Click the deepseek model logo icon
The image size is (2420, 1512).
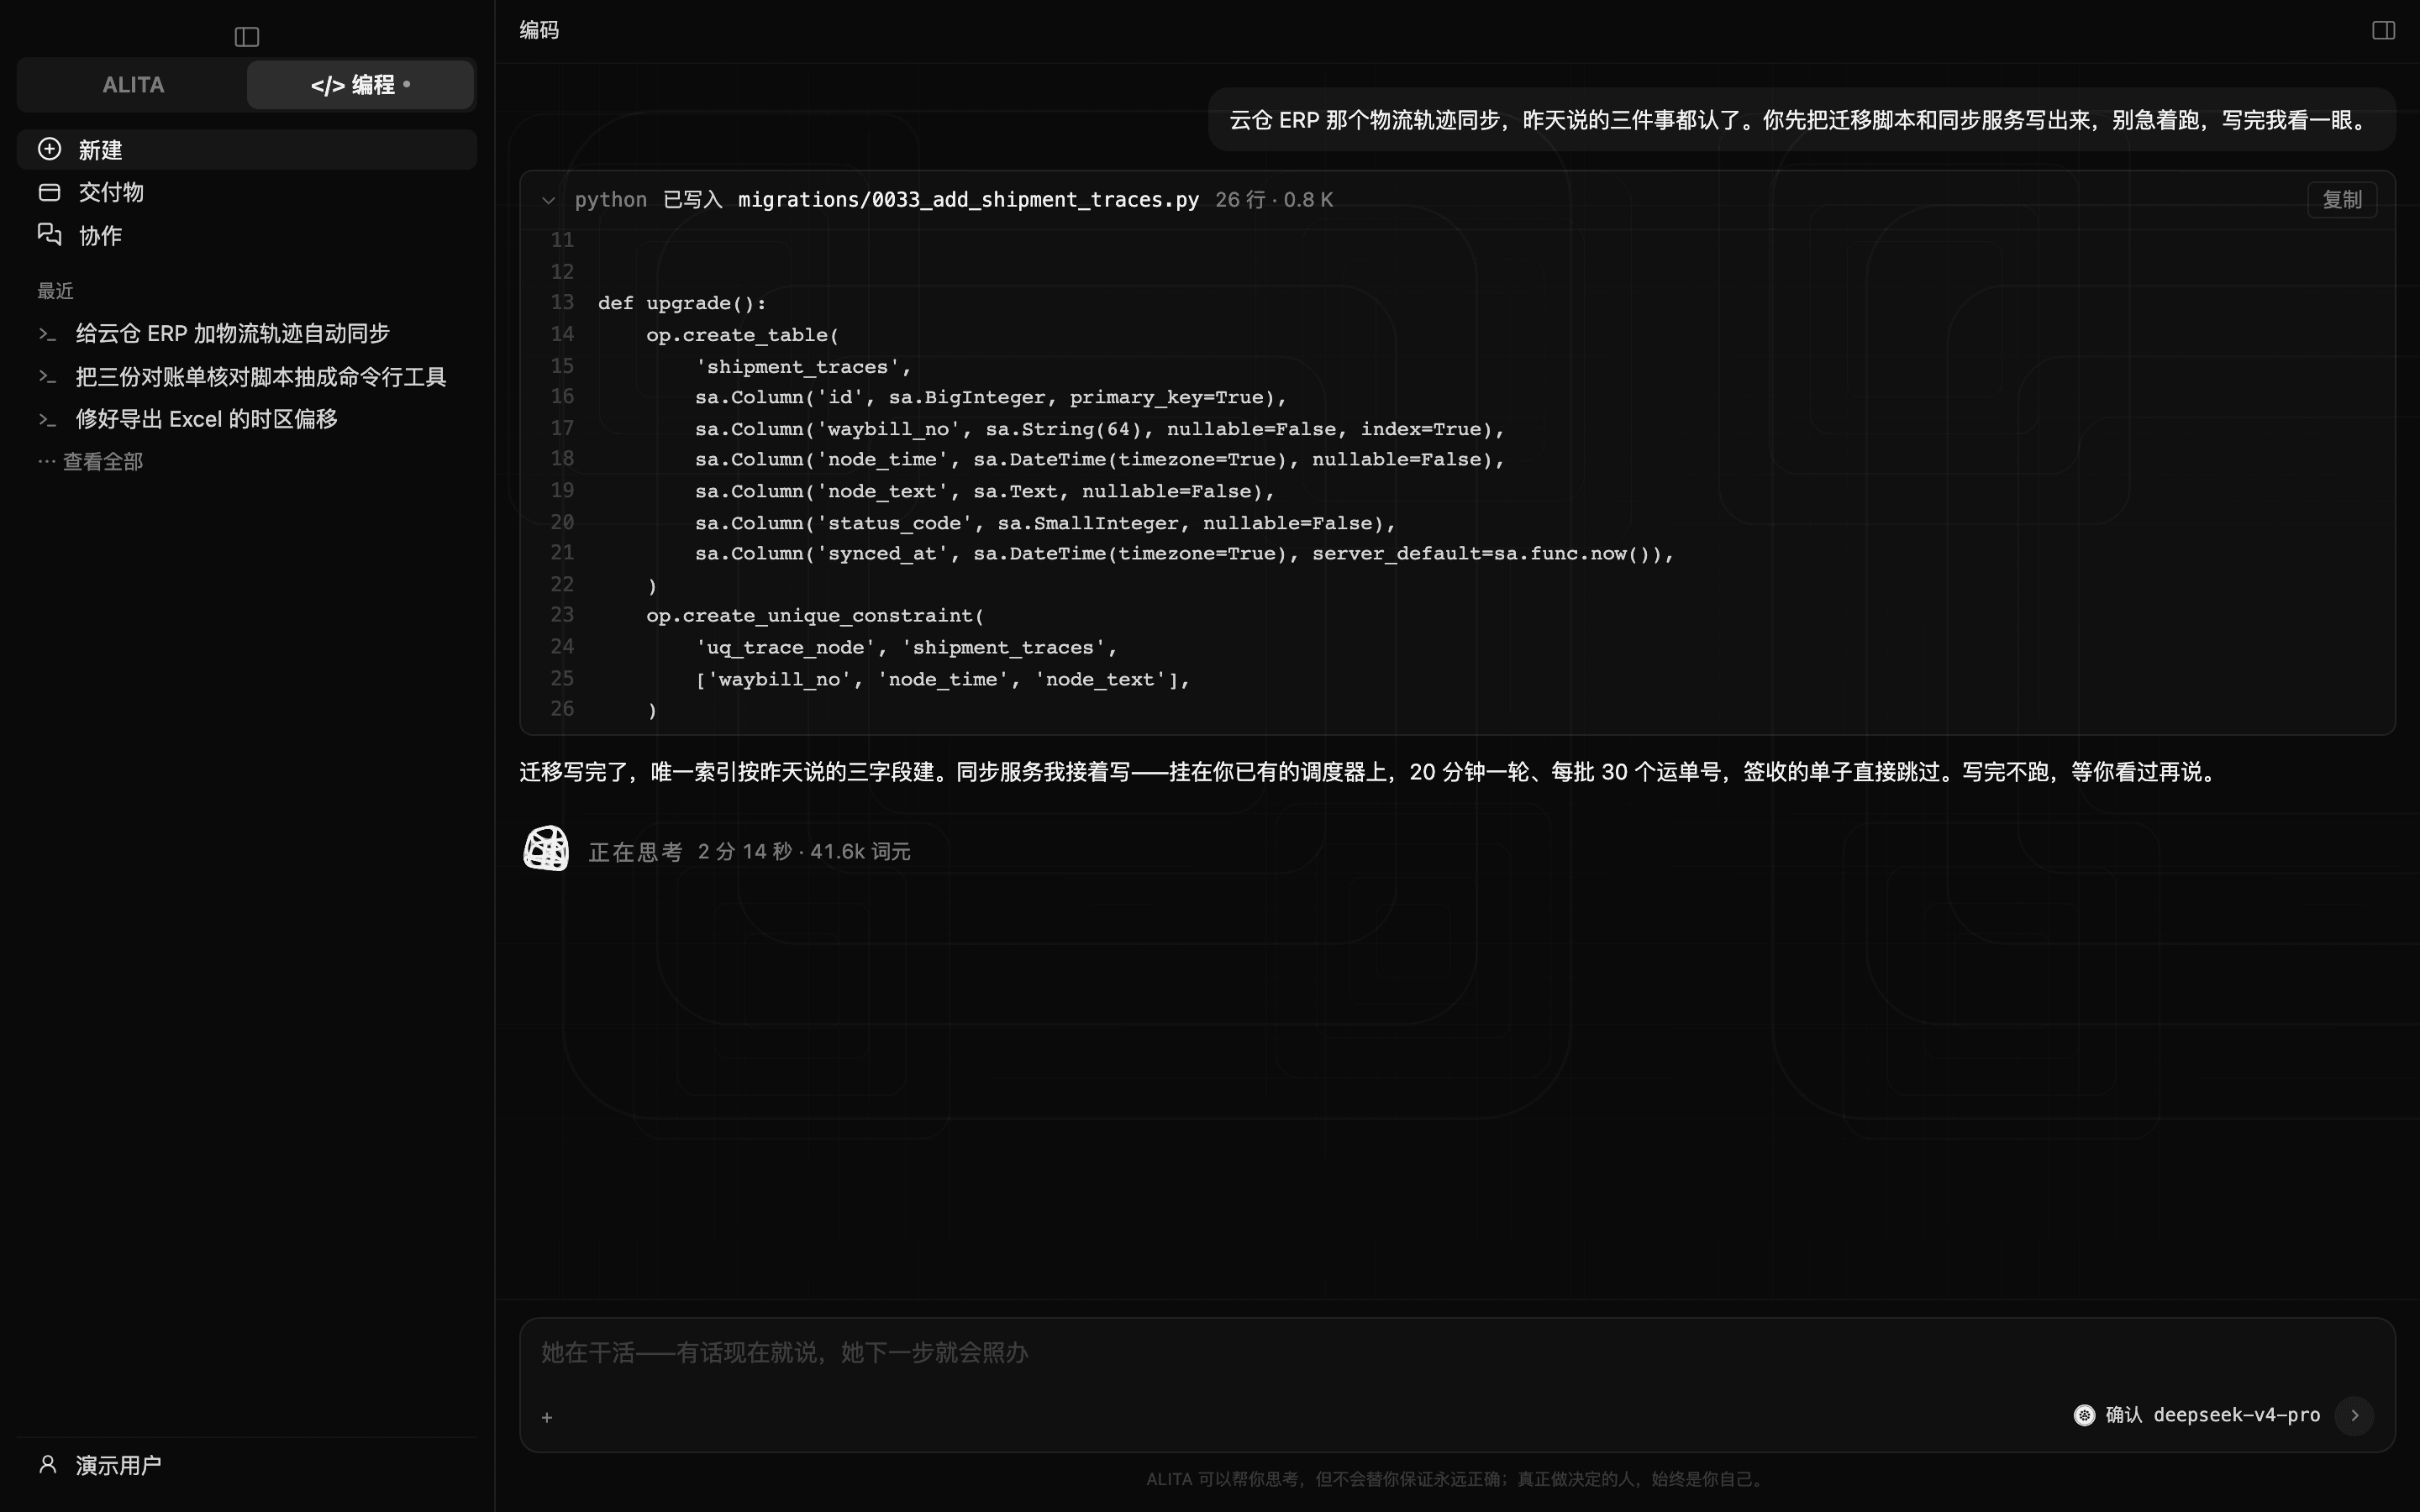coord(2084,1415)
